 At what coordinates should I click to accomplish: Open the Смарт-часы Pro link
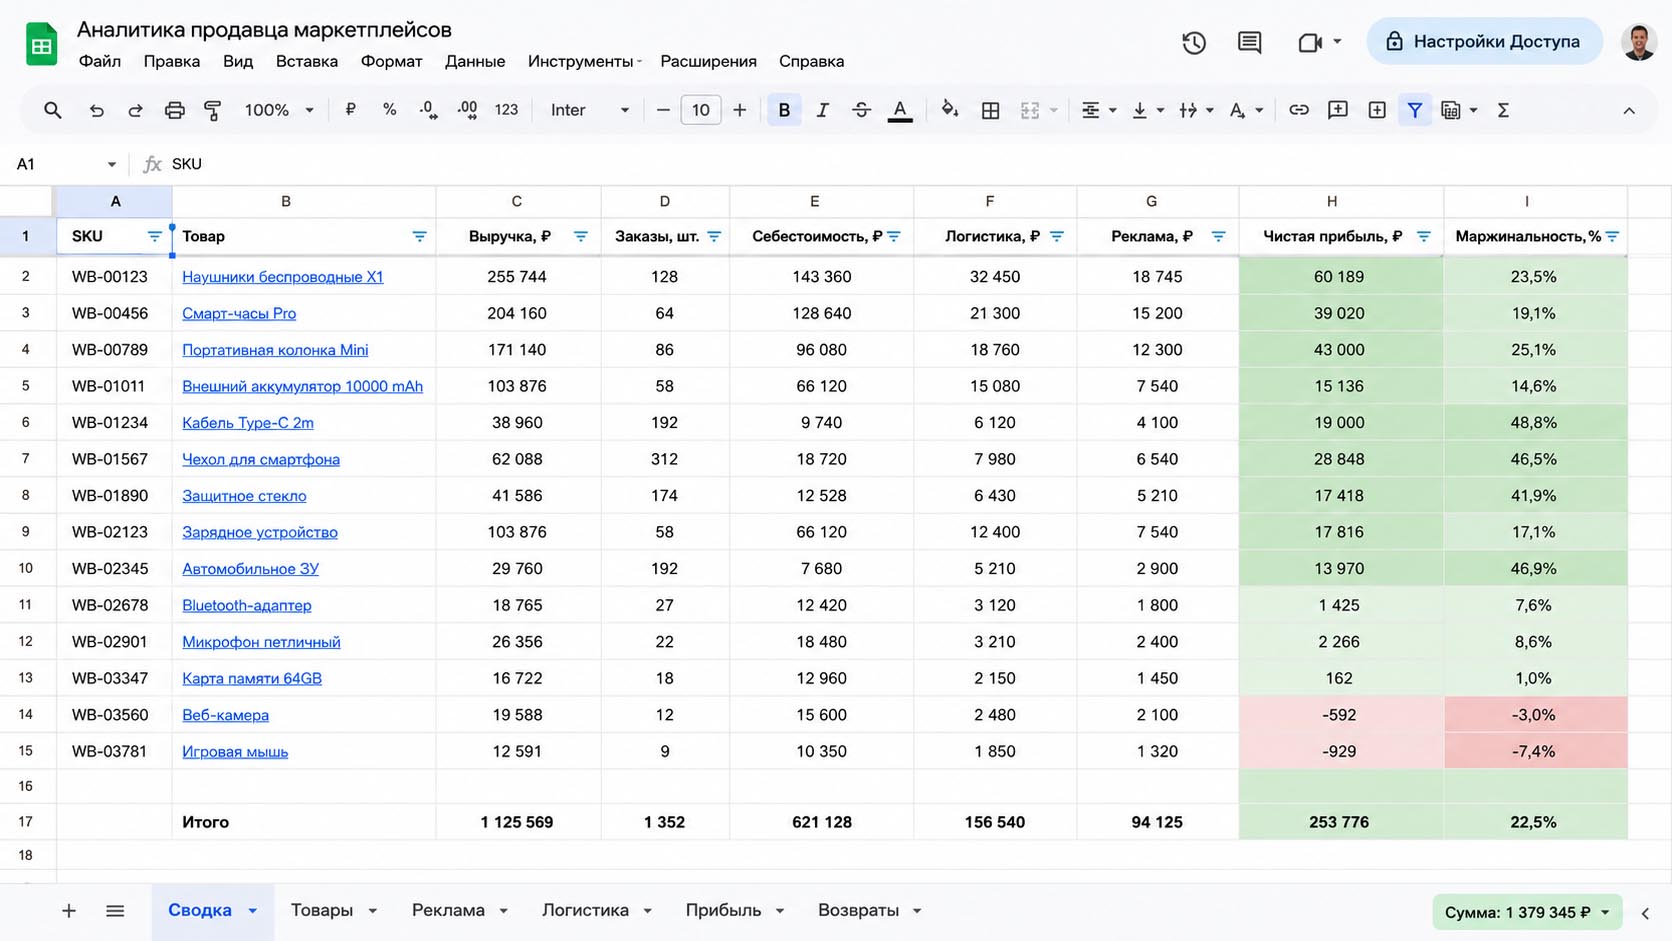[x=239, y=313]
